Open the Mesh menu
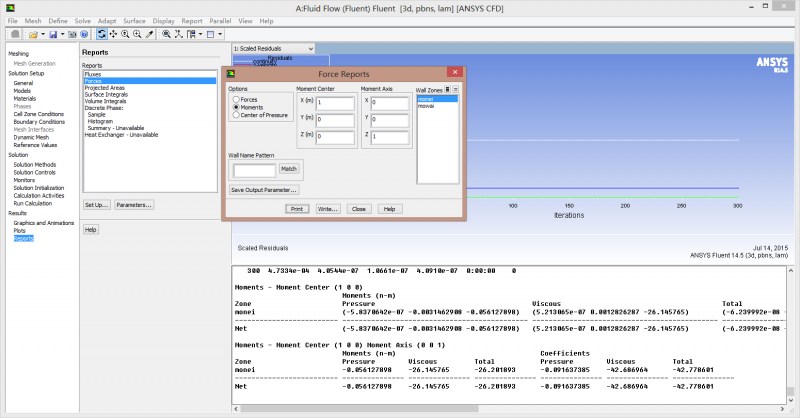 (33, 21)
